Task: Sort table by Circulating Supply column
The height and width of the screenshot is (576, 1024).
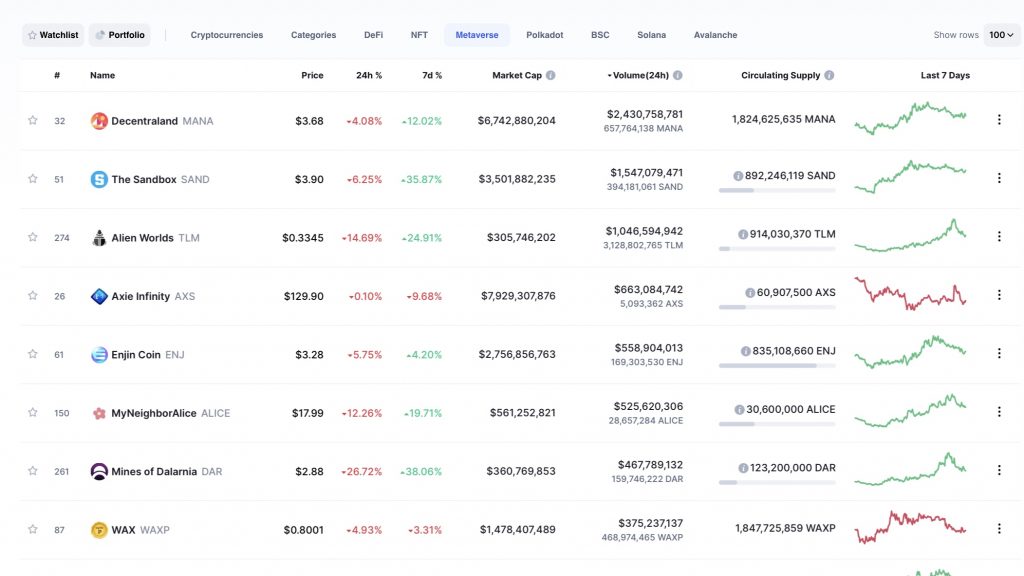Action: tap(780, 75)
